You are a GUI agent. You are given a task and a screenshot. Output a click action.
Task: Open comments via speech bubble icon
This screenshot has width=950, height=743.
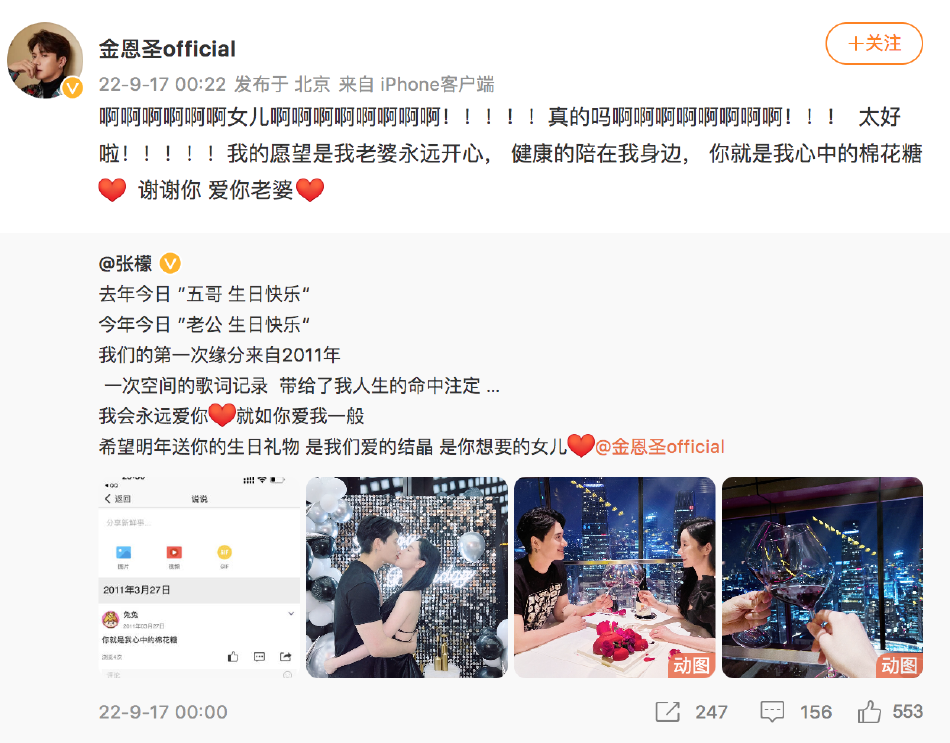(772, 711)
